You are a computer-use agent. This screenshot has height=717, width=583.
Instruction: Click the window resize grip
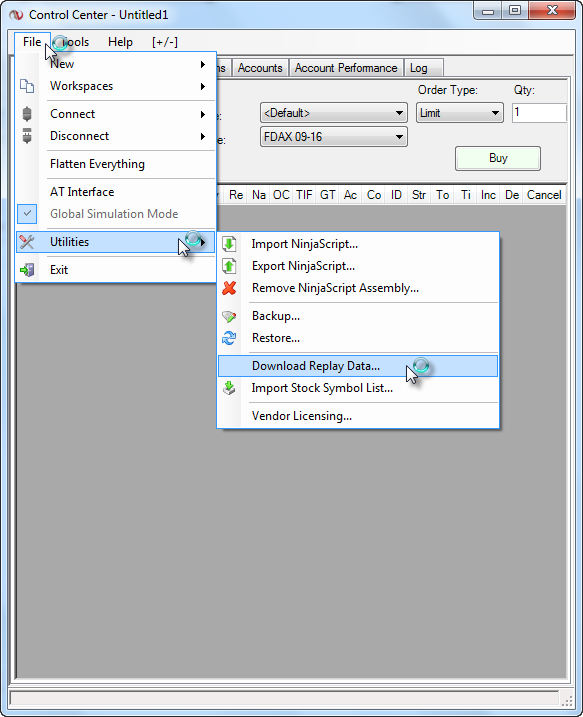point(567,700)
